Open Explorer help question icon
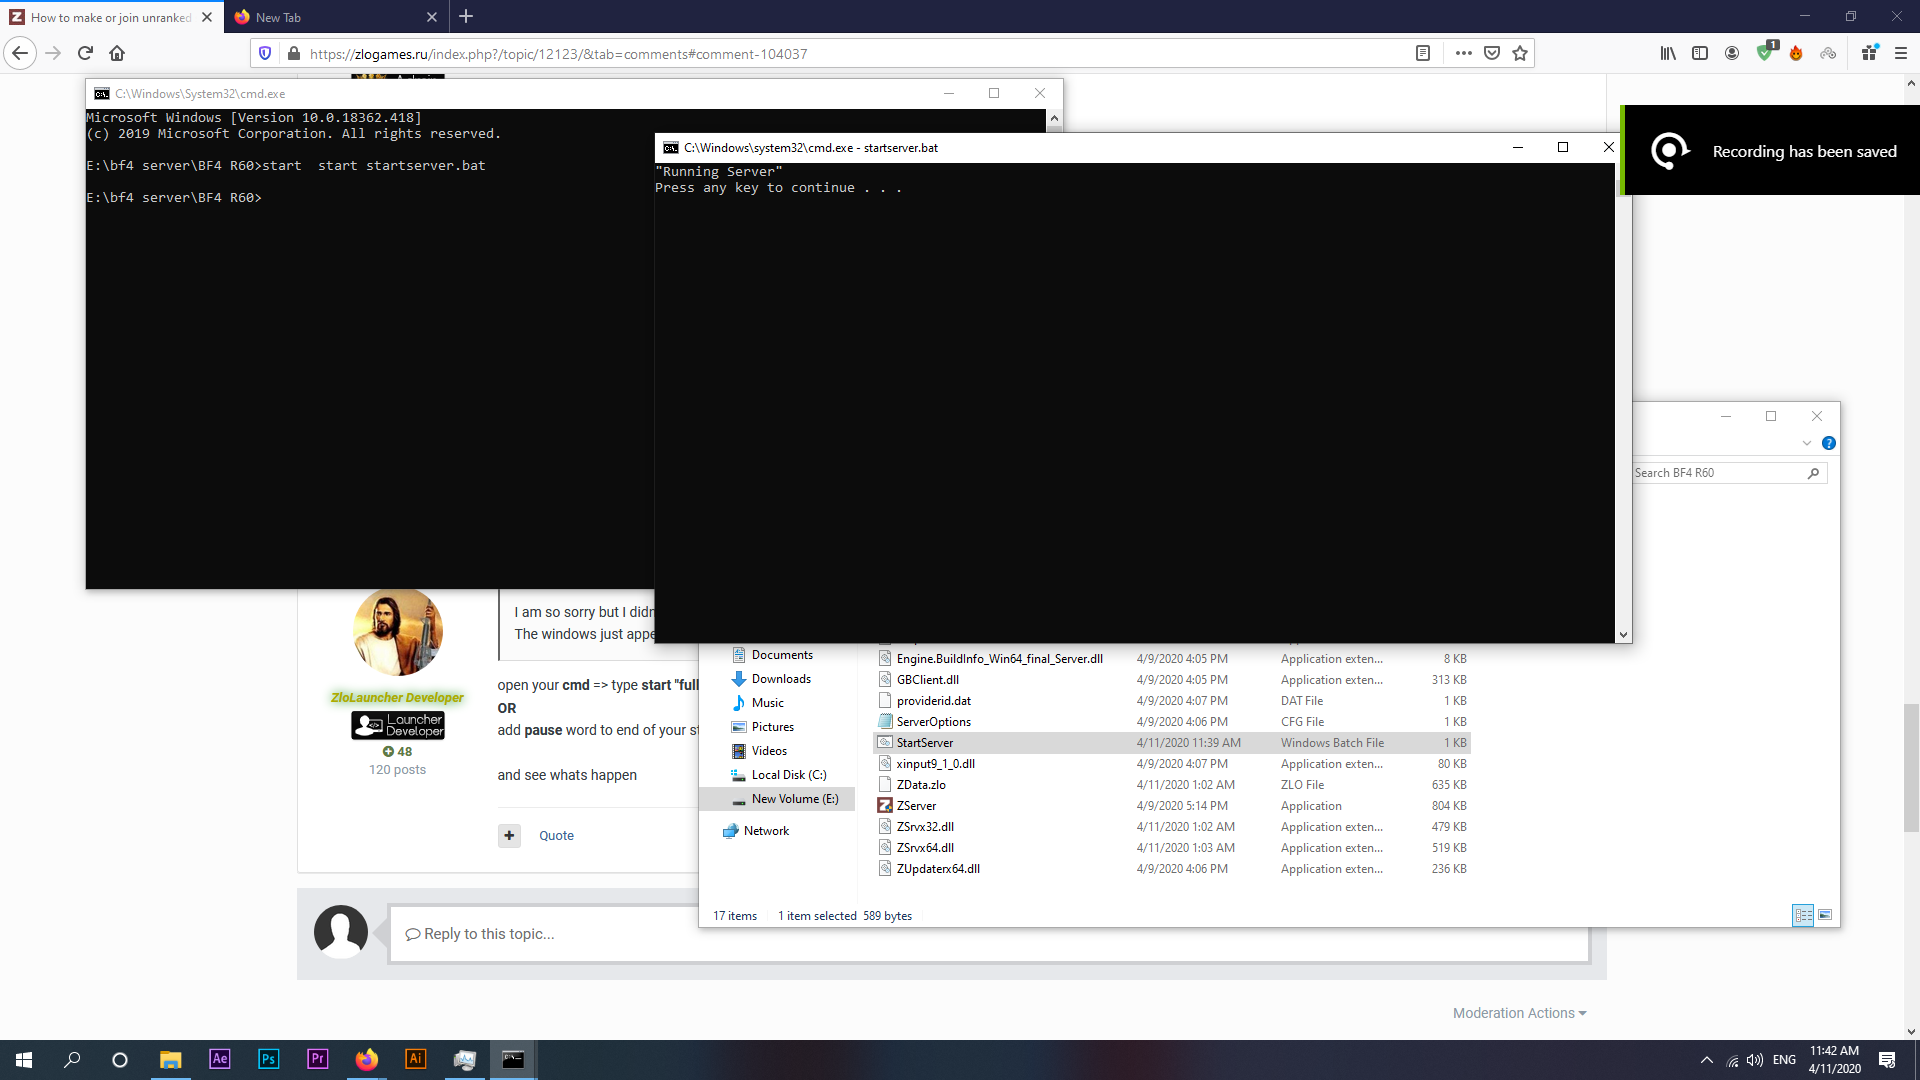 tap(1829, 443)
